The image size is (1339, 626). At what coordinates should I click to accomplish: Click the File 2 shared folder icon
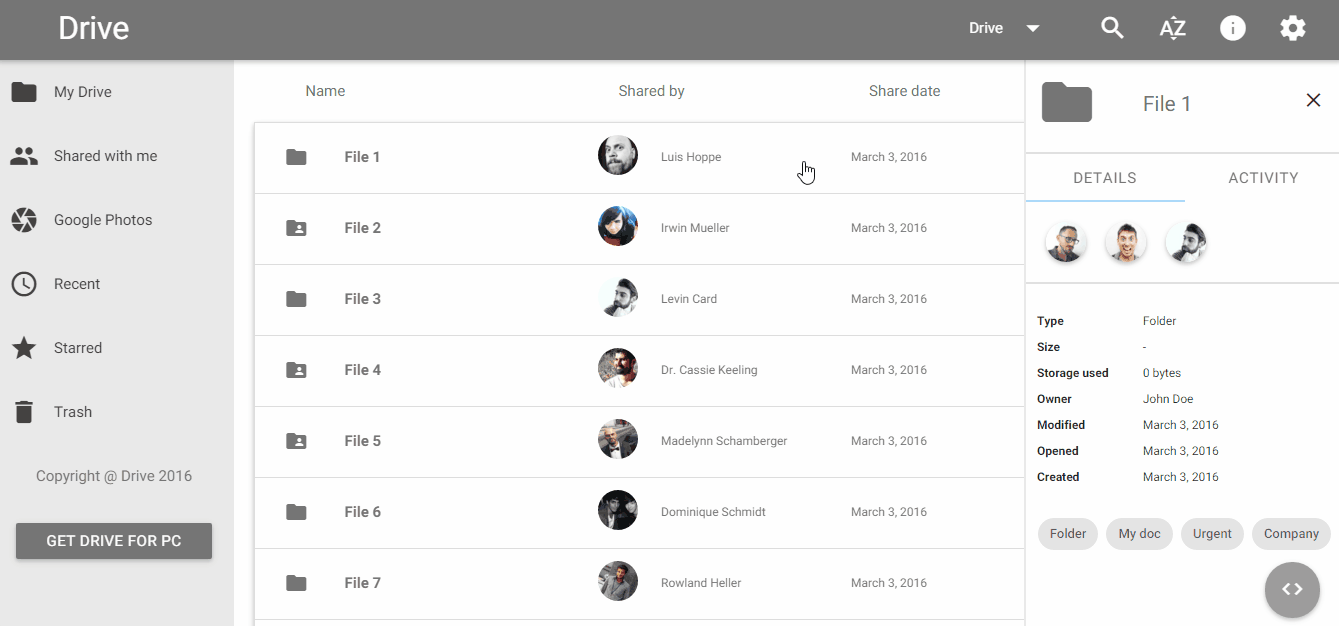tap(296, 228)
